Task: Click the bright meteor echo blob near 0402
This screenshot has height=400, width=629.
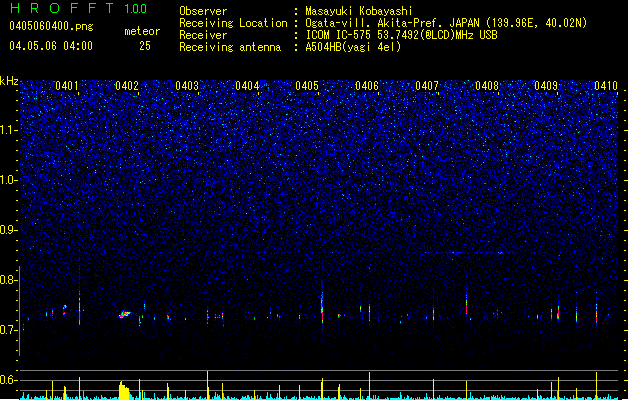Action: click(x=125, y=314)
